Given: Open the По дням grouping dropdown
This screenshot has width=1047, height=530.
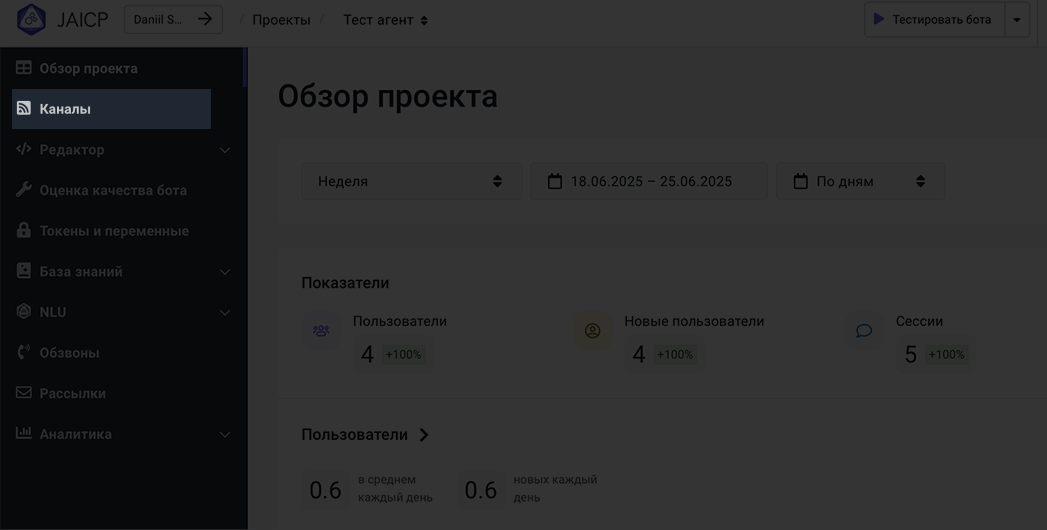Looking at the screenshot, I should [860, 181].
